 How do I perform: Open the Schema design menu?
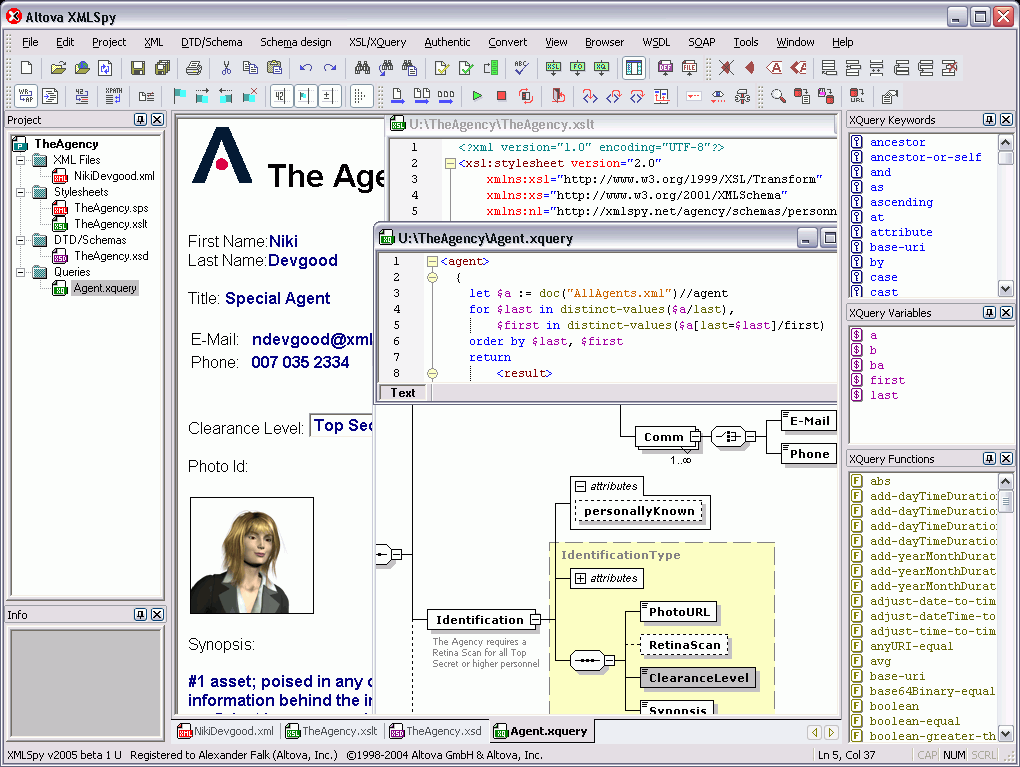pyautogui.click(x=295, y=42)
